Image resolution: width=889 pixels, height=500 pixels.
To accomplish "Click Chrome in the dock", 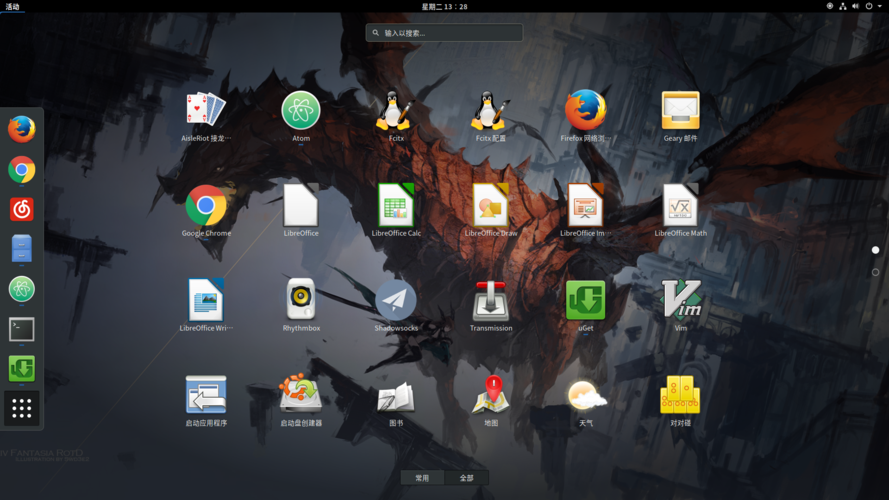I will coord(22,170).
